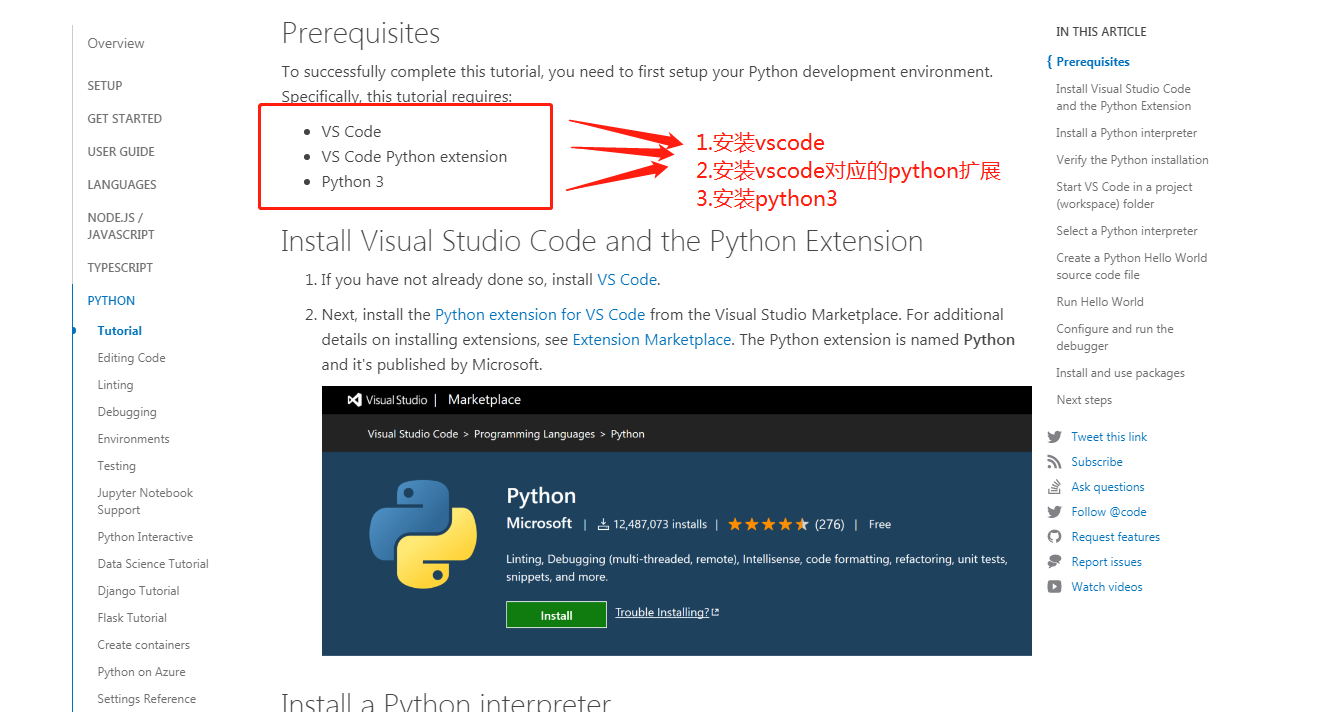Click the Follow @code link text
Screen dimensions: 1325x712
[x=1109, y=512]
